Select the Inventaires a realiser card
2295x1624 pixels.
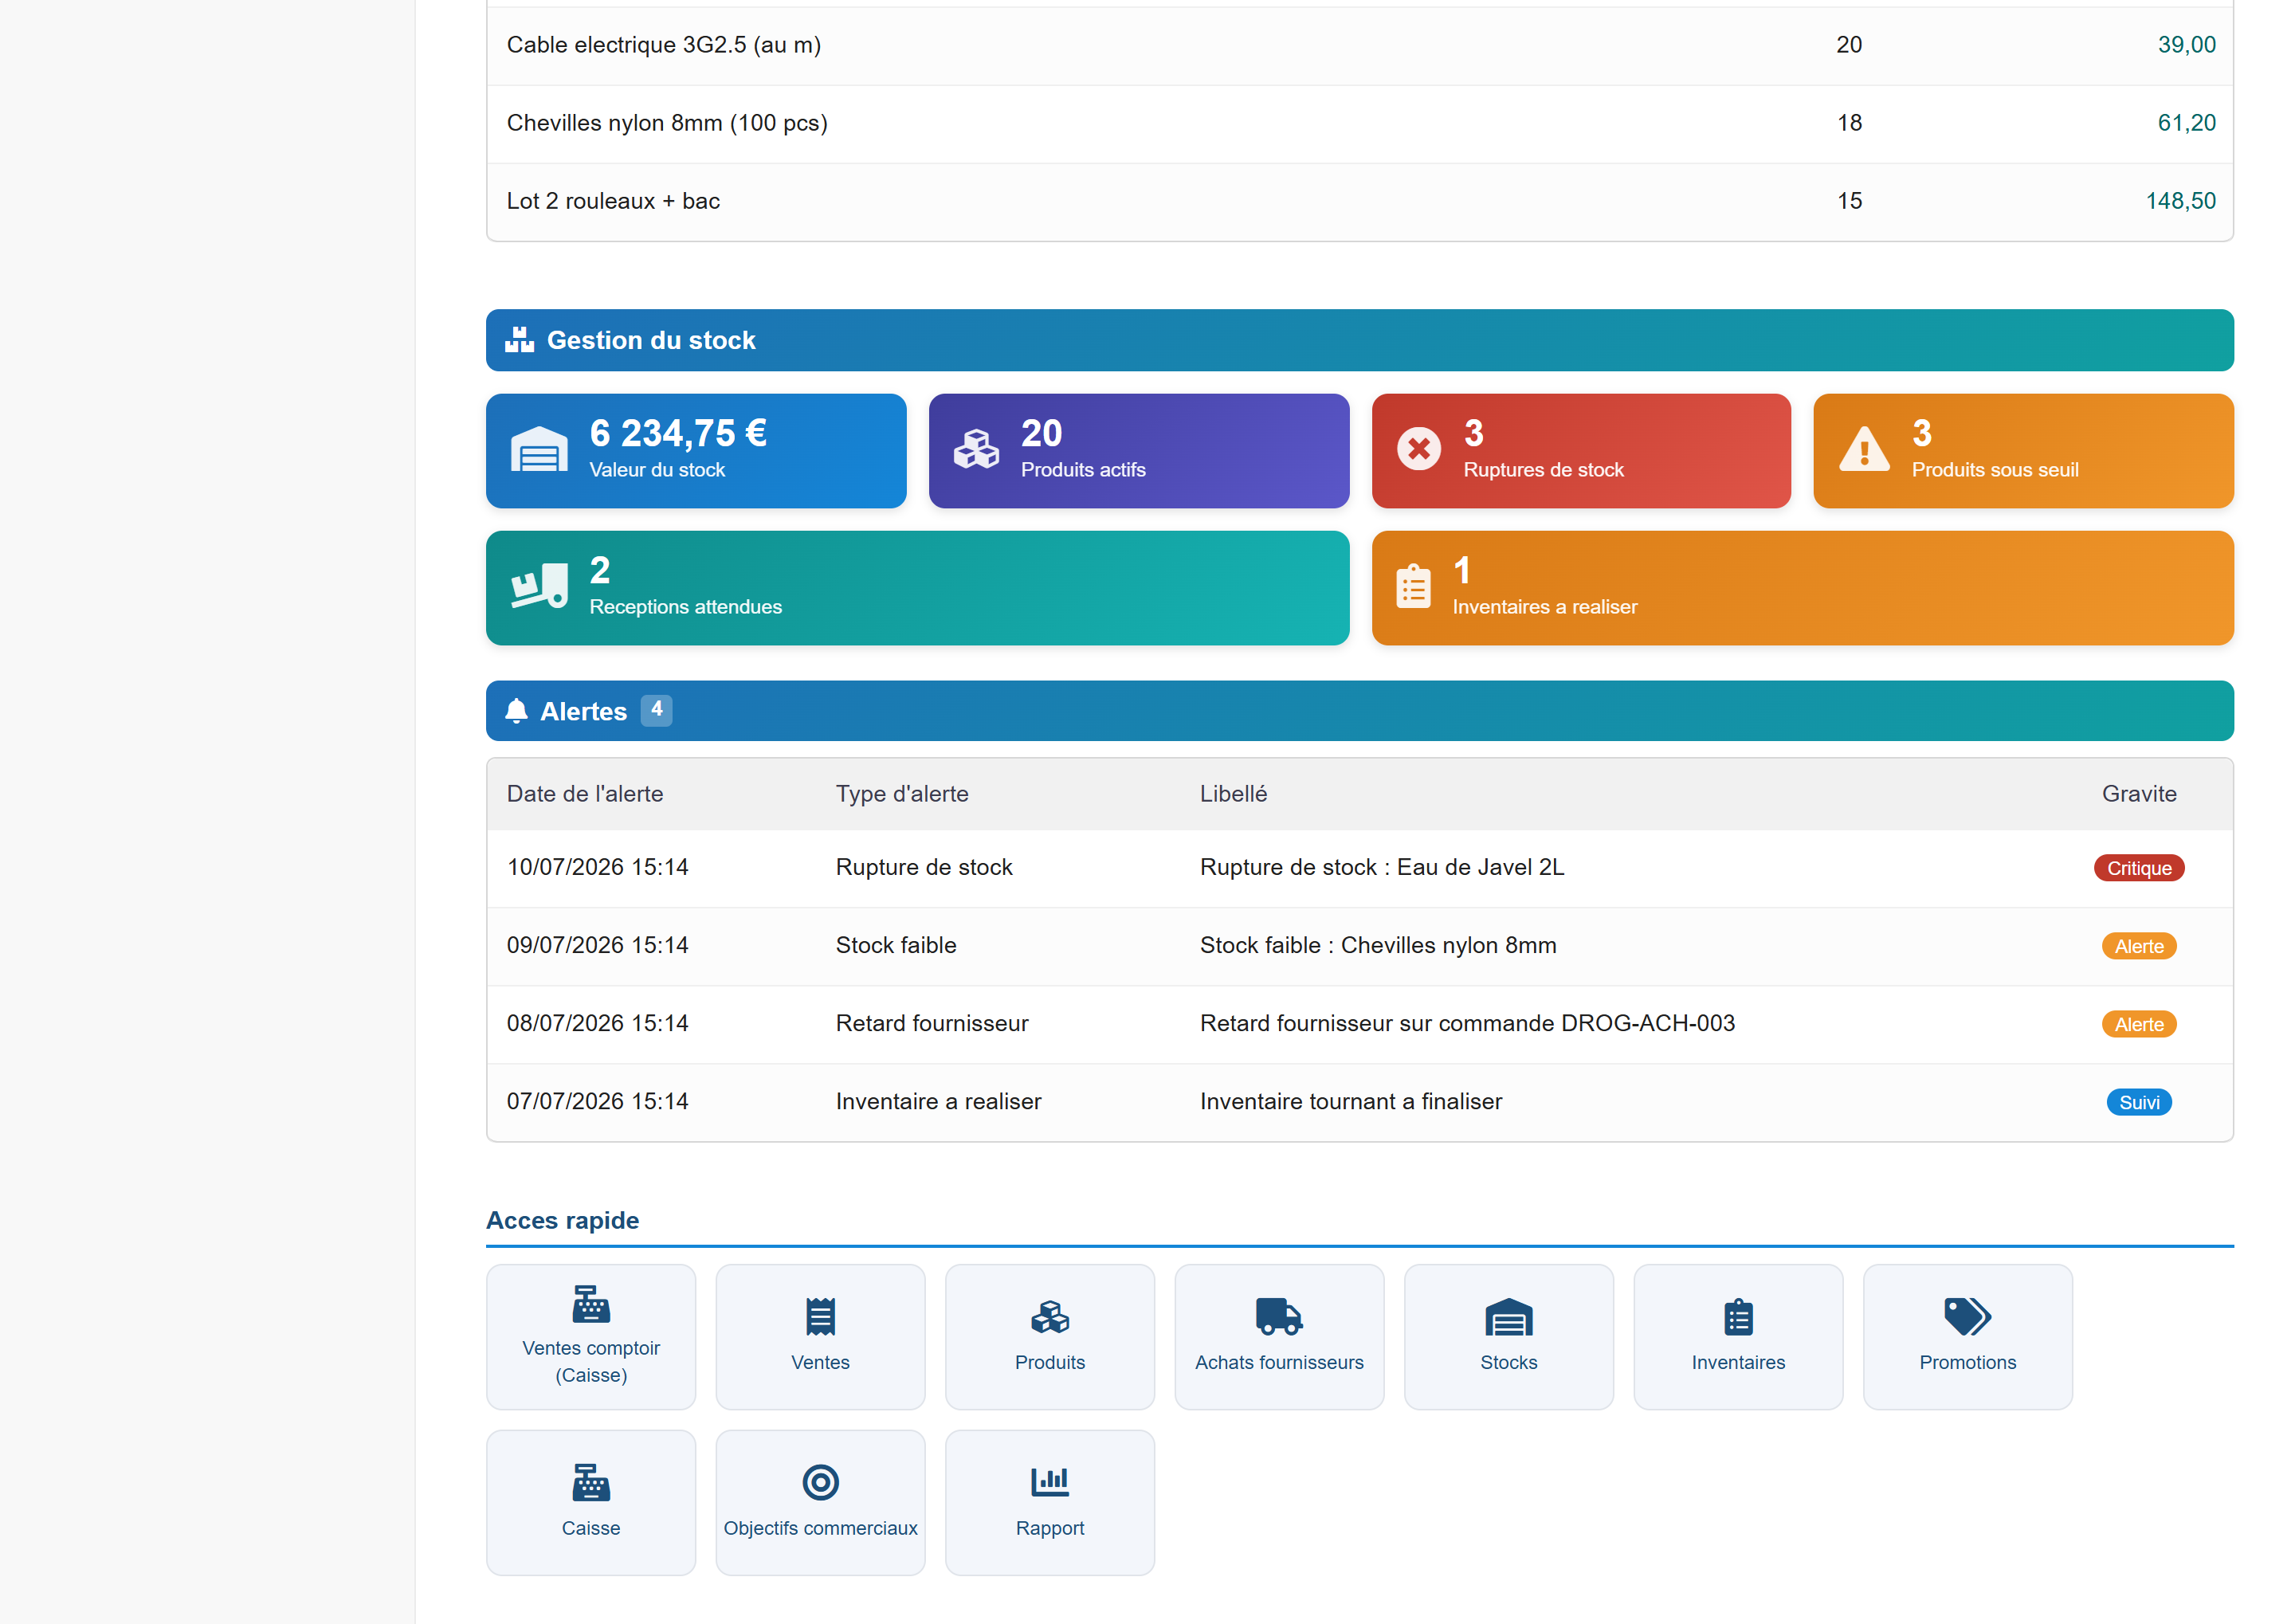point(1802,588)
